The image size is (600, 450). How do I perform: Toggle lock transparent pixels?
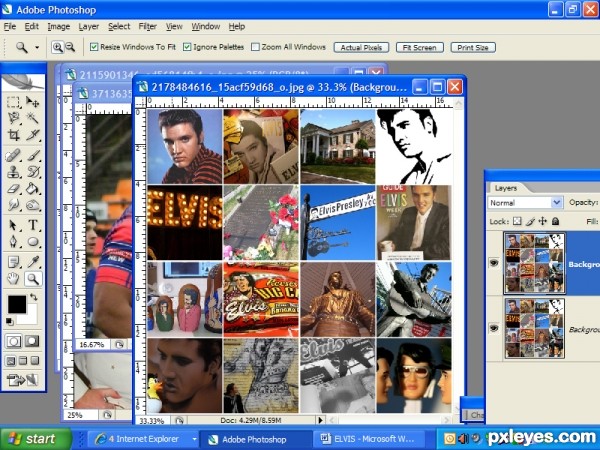point(517,221)
